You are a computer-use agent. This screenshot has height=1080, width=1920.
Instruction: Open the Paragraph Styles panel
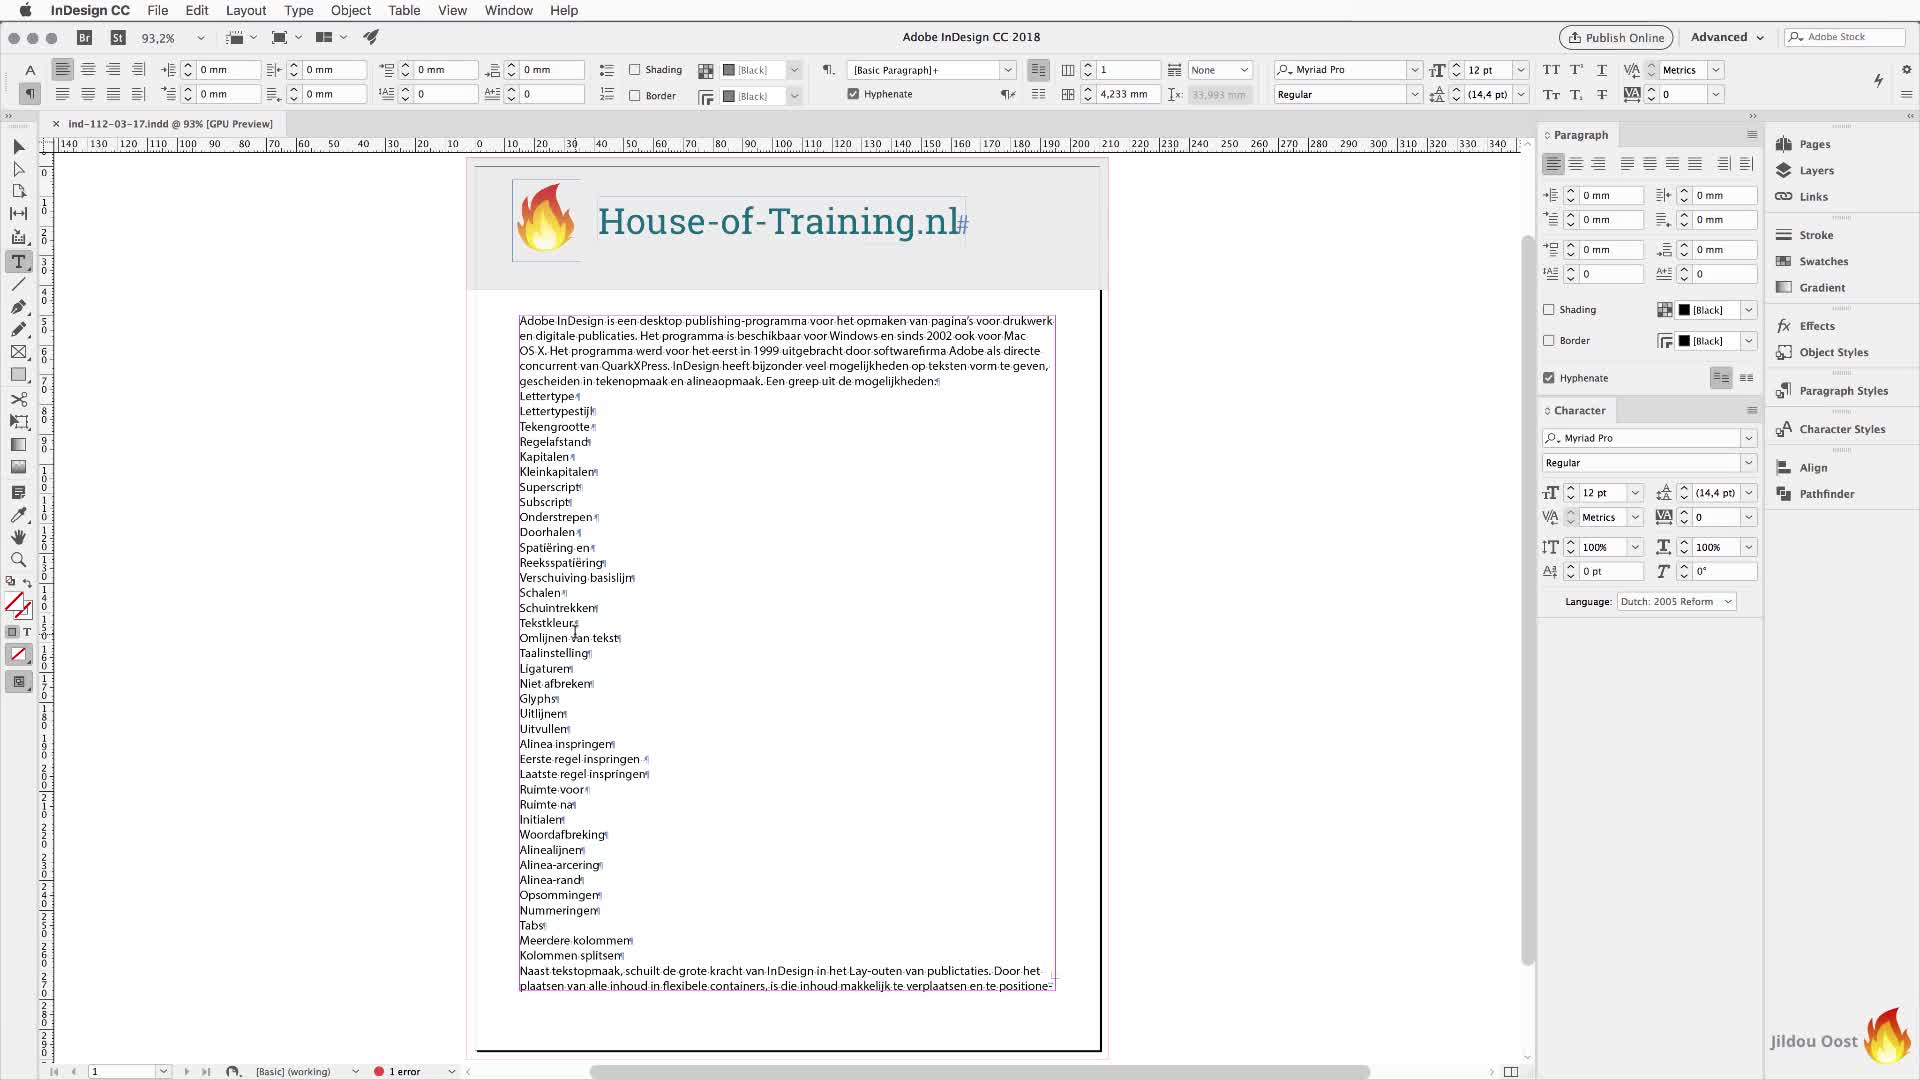coord(1843,391)
